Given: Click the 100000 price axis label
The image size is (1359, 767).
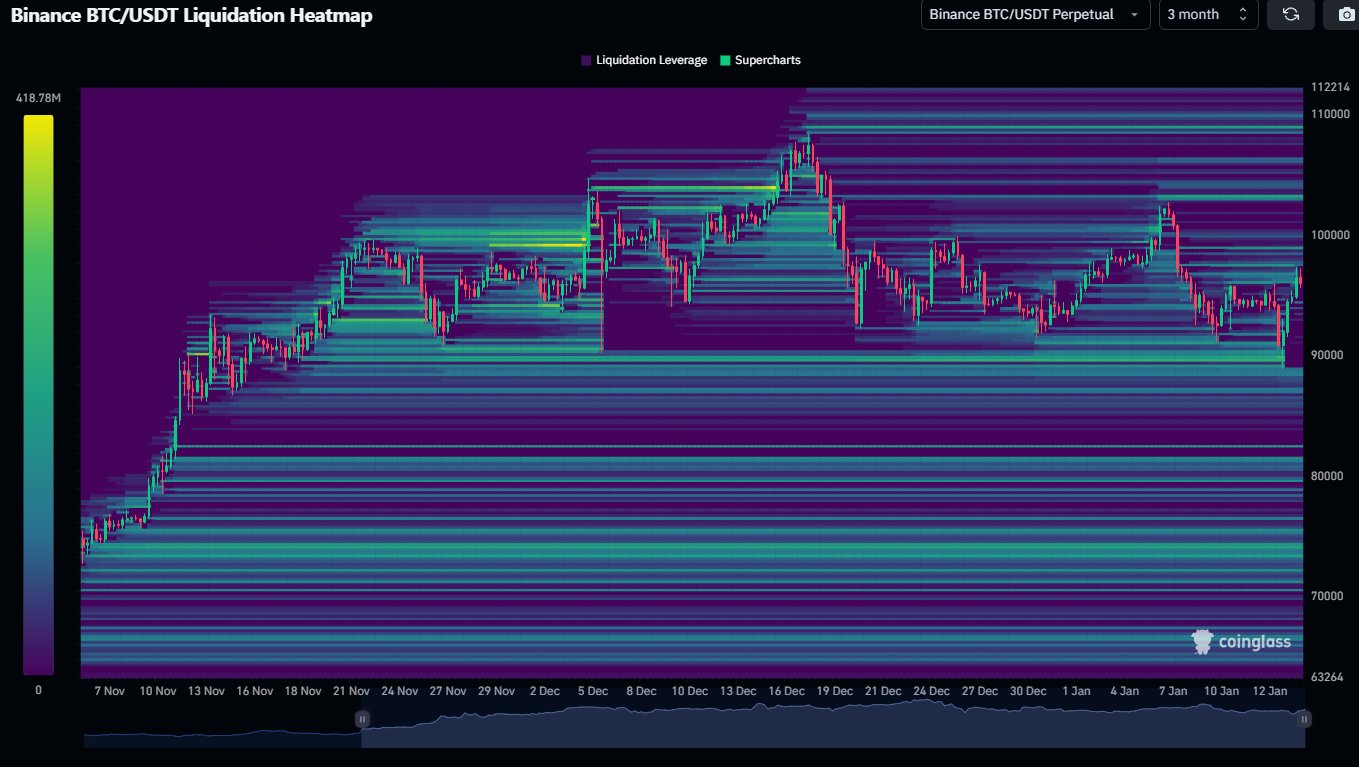Looking at the screenshot, I should pyautogui.click(x=1331, y=235).
